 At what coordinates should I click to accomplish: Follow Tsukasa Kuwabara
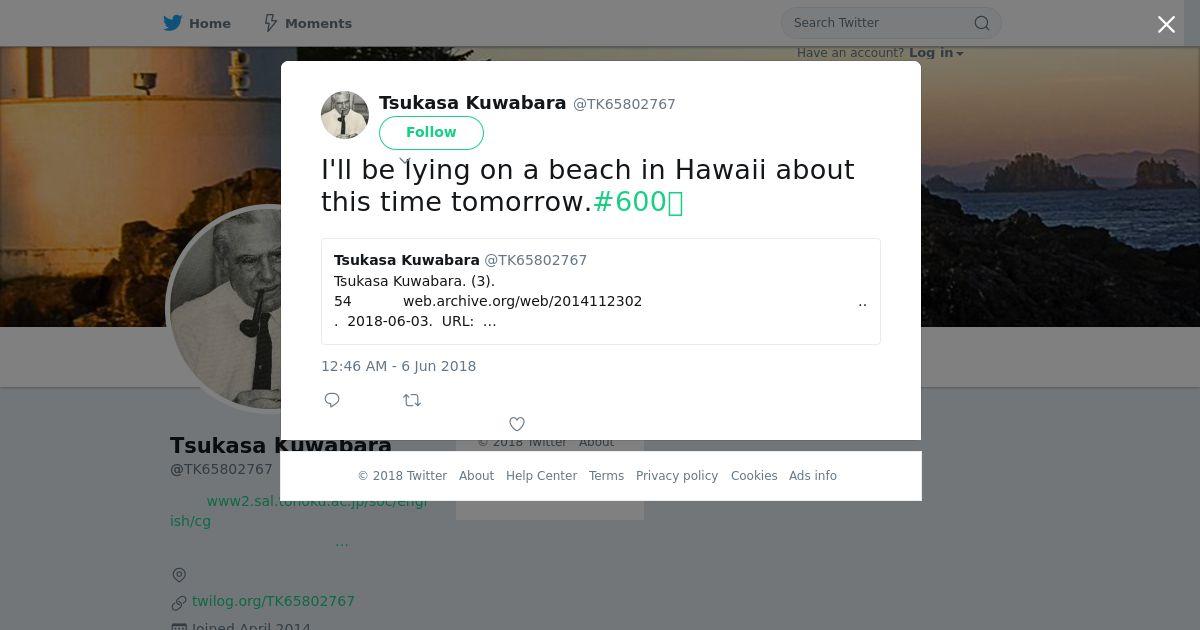click(x=431, y=132)
